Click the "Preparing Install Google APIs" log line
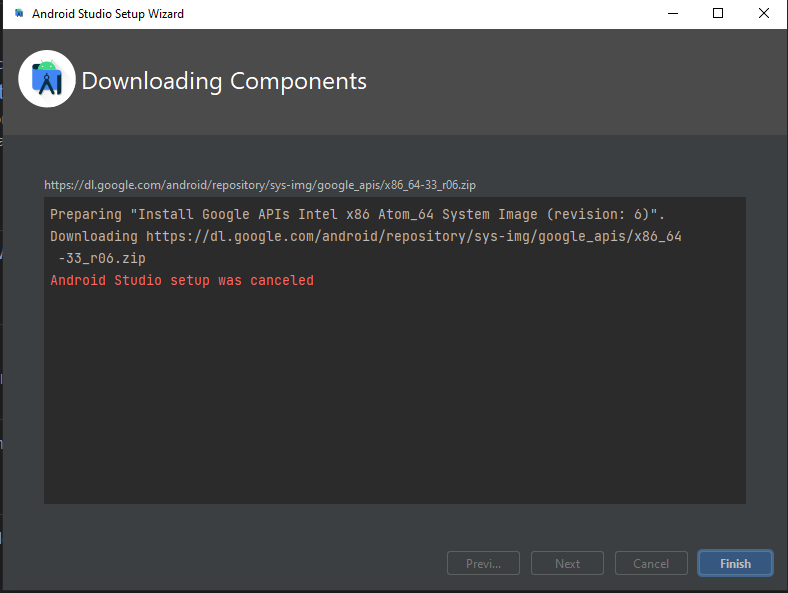The image size is (788, 593). pyautogui.click(x=357, y=215)
